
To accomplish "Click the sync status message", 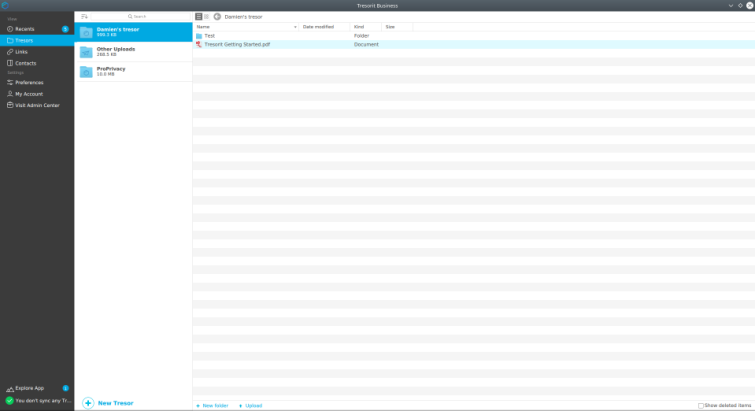I will tap(43, 400).
